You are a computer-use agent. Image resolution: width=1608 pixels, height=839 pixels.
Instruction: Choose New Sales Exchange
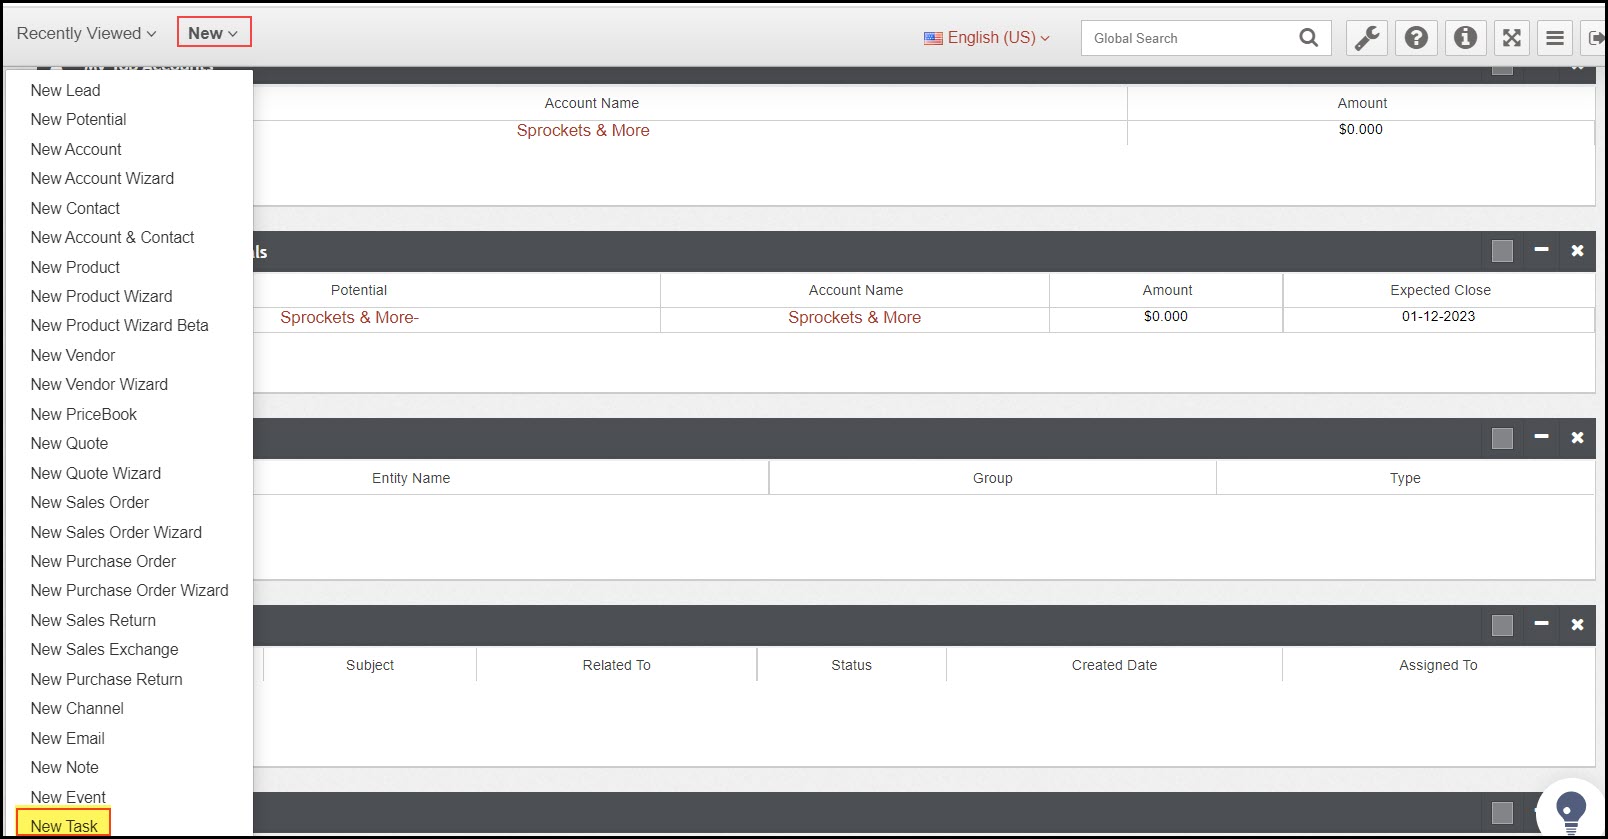(104, 649)
